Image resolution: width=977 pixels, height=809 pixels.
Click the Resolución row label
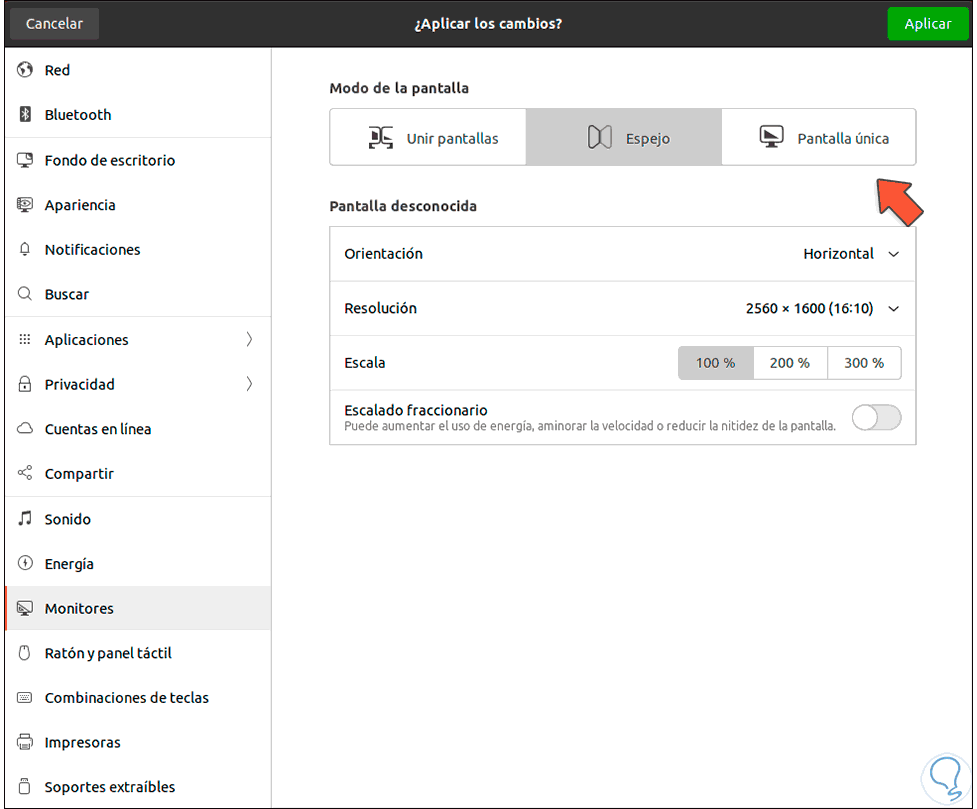pos(380,309)
